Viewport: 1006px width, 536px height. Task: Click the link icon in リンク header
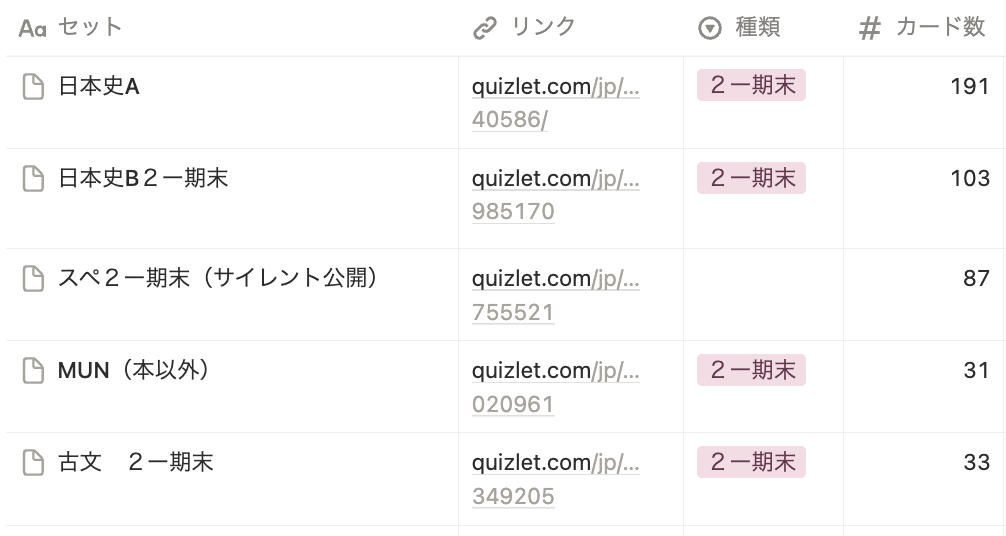485,29
